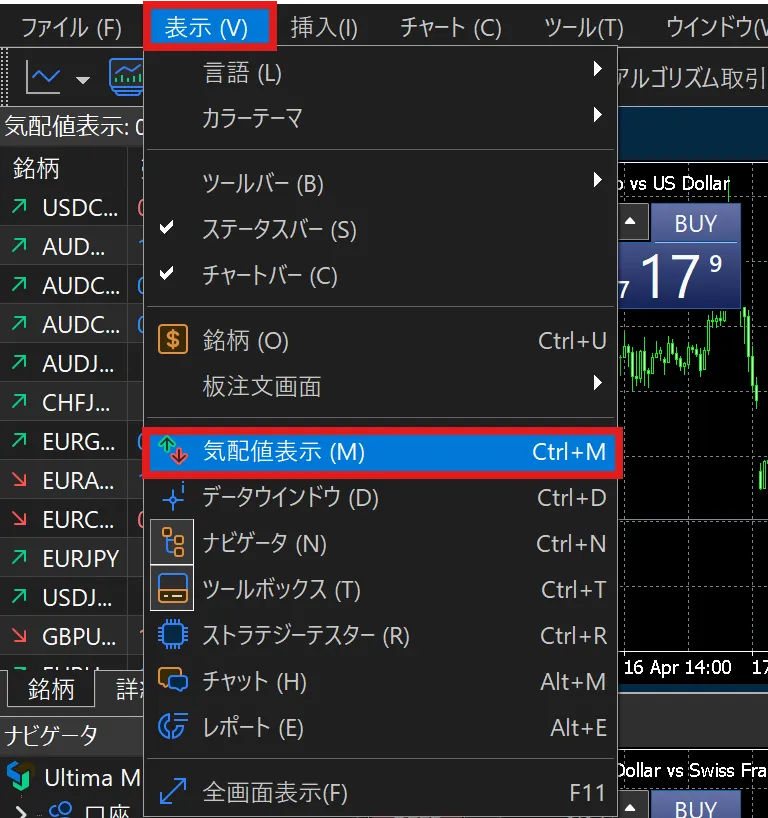The width and height of the screenshot is (768, 818).
Task: Click the up arrow beside the lower BUY
Action: [x=630, y=807]
